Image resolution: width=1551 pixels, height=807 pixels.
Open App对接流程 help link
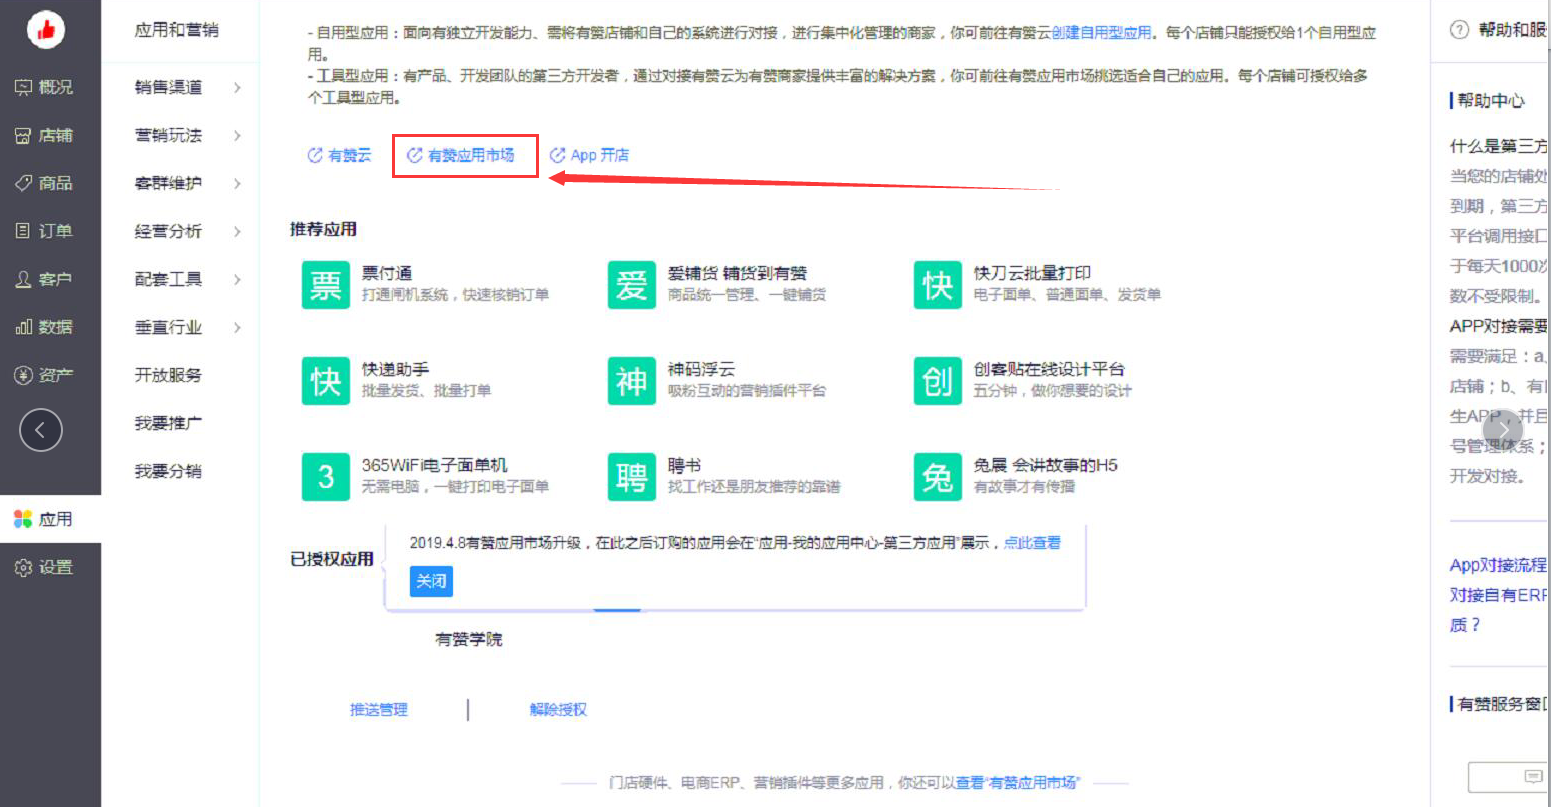pyautogui.click(x=1498, y=565)
